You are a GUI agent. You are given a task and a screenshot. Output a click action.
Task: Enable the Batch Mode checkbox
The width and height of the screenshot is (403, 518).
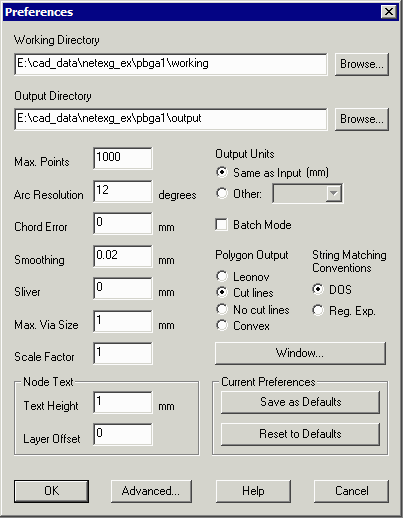pyautogui.click(x=222, y=225)
